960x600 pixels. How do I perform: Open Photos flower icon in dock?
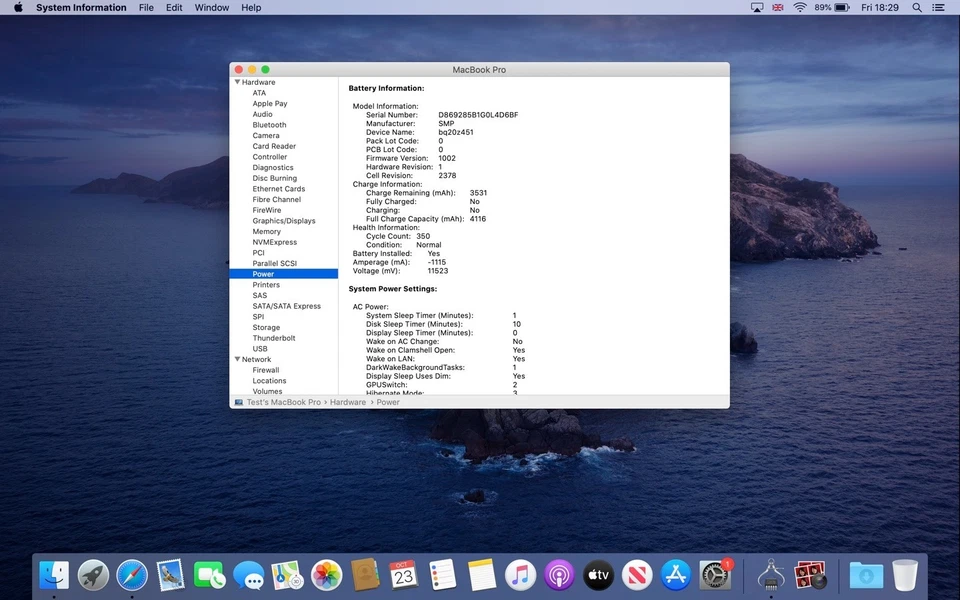point(326,576)
